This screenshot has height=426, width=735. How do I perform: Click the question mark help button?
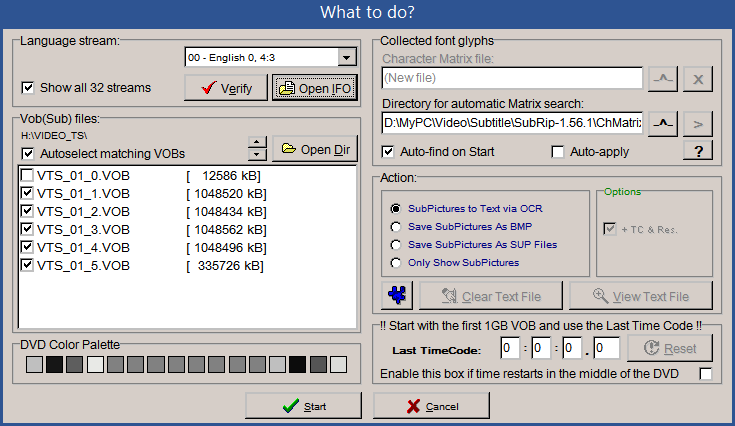coord(698,150)
